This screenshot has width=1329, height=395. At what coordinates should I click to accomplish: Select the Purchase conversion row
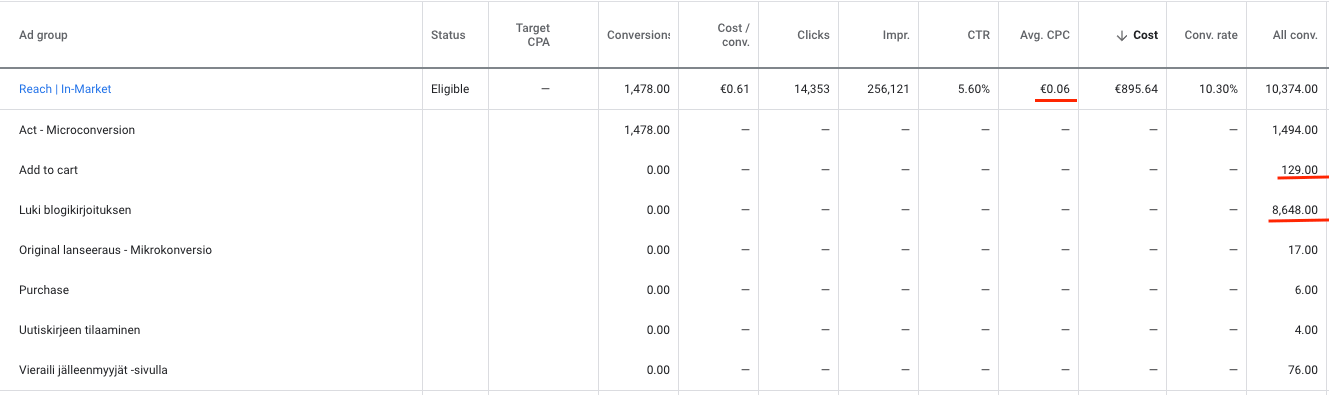click(664, 290)
